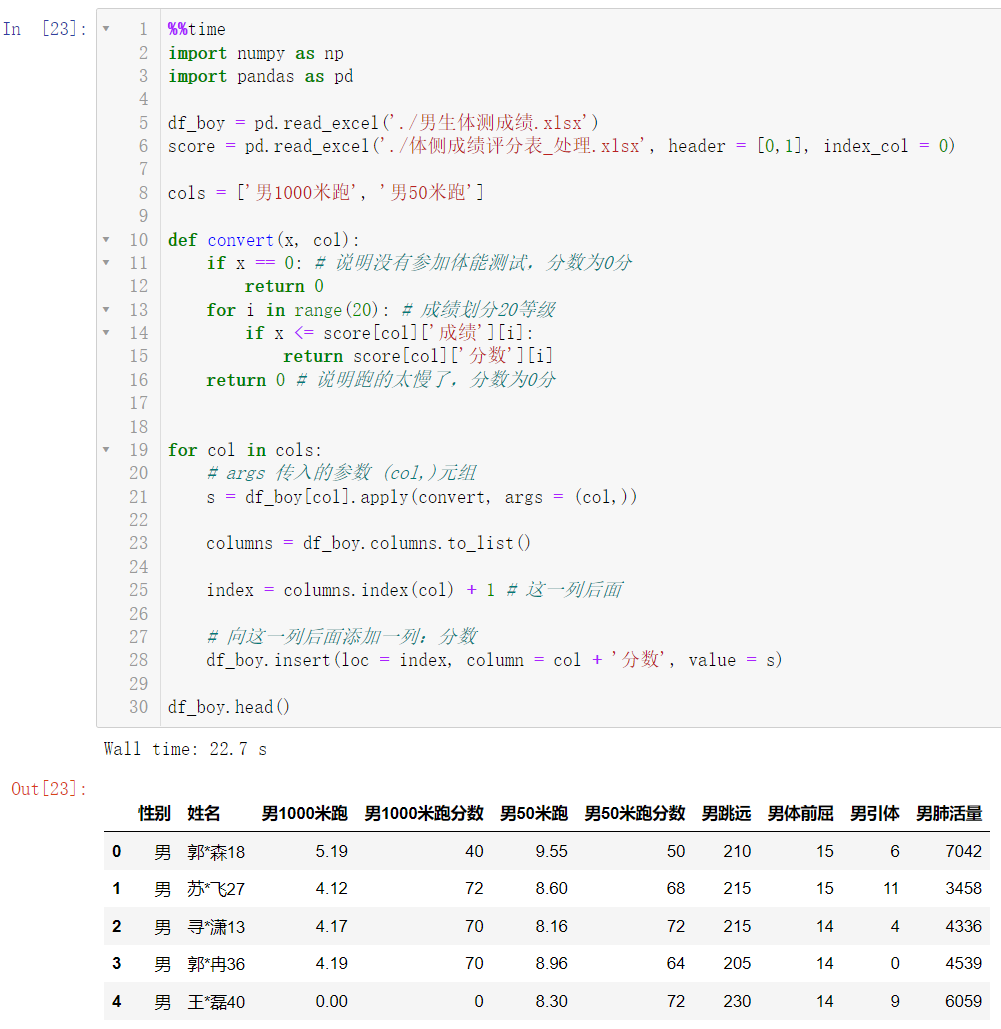Click the 男肺活量 column header
Image resolution: width=1001 pixels, height=1029 pixels.
click(949, 814)
